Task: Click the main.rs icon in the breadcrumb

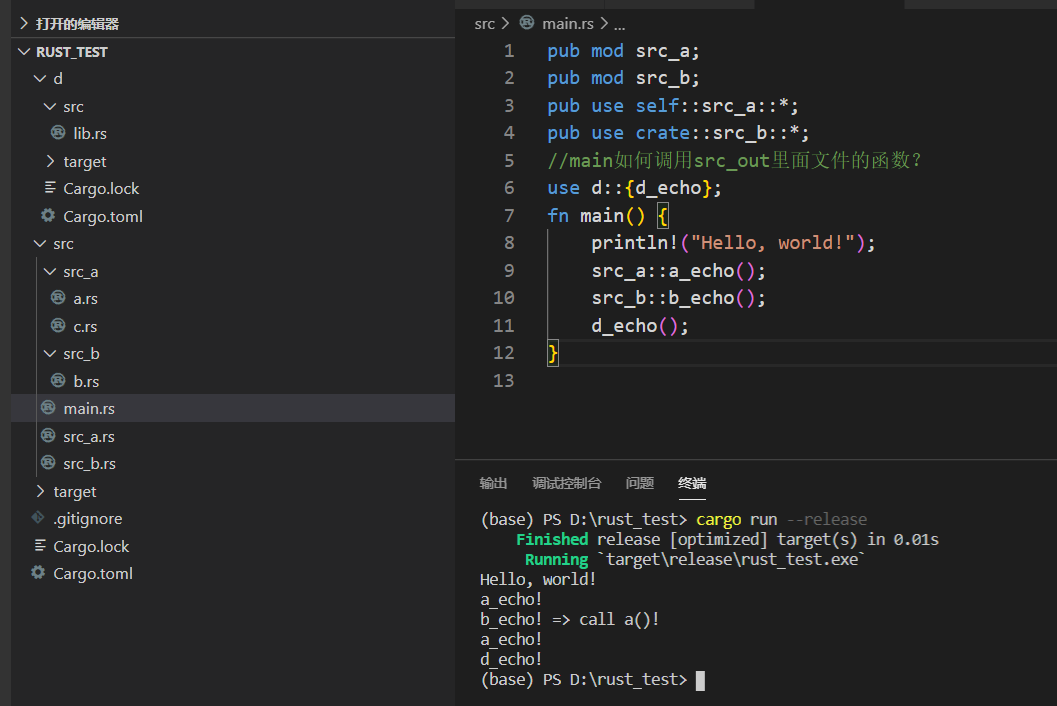Action: [527, 23]
